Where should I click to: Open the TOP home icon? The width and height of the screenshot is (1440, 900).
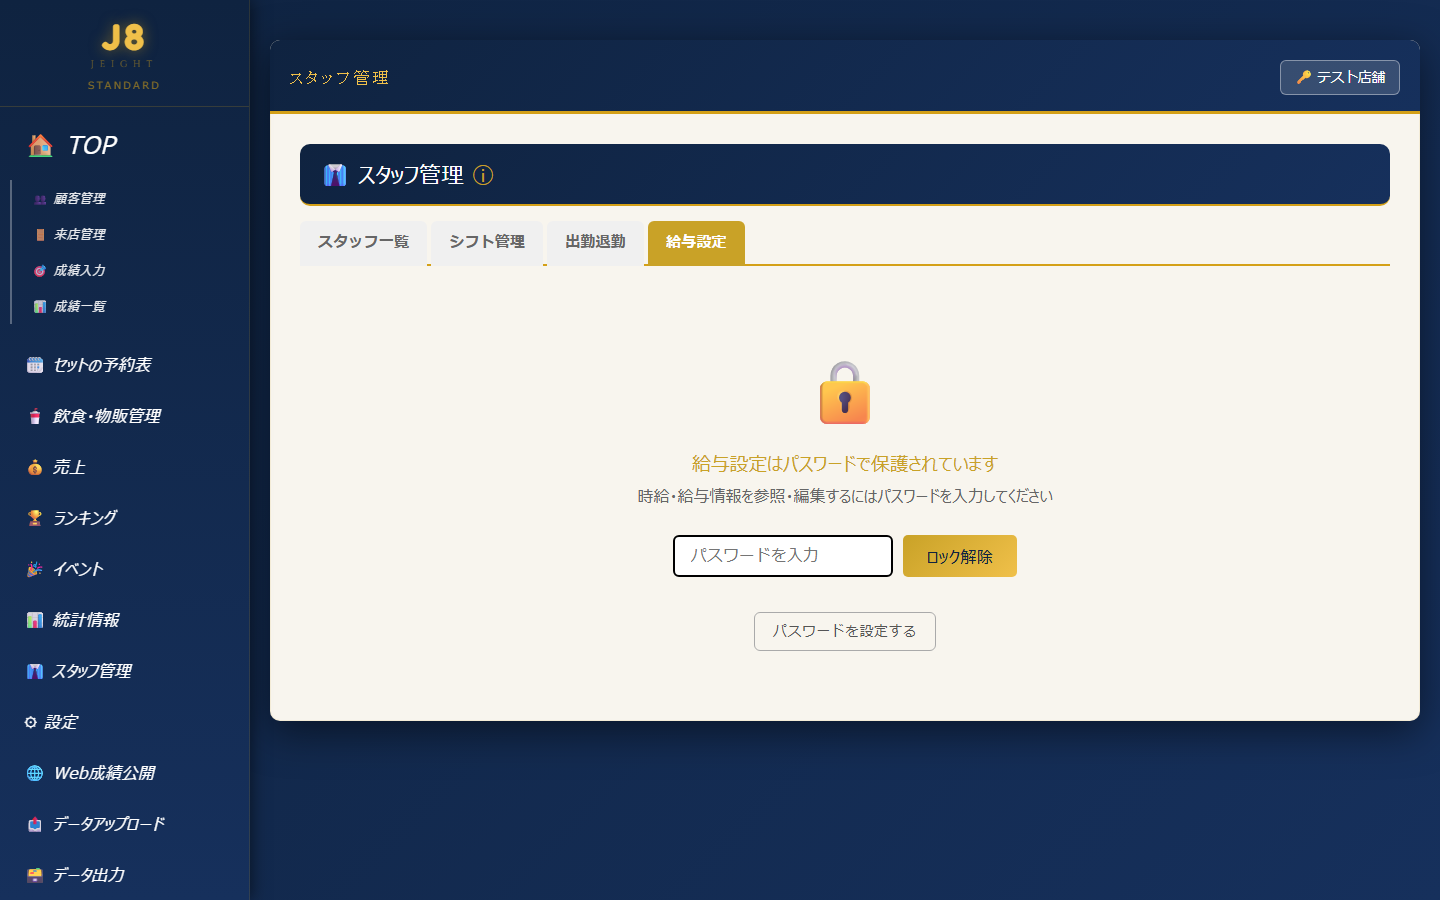click(x=41, y=145)
